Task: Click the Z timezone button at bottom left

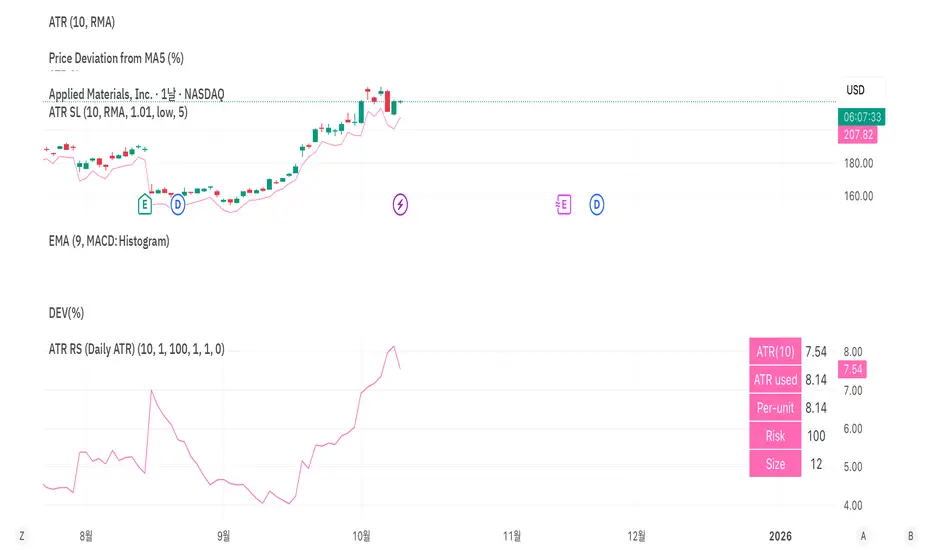Action: [x=21, y=535]
